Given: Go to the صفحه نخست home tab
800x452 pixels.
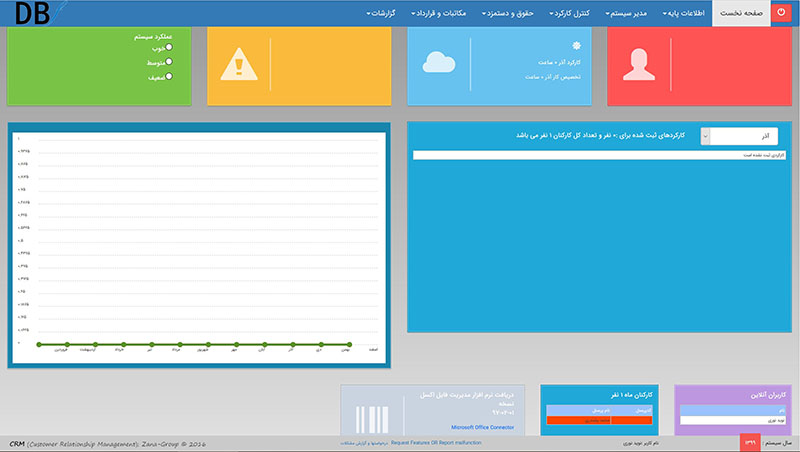Looking at the screenshot, I should point(741,13).
